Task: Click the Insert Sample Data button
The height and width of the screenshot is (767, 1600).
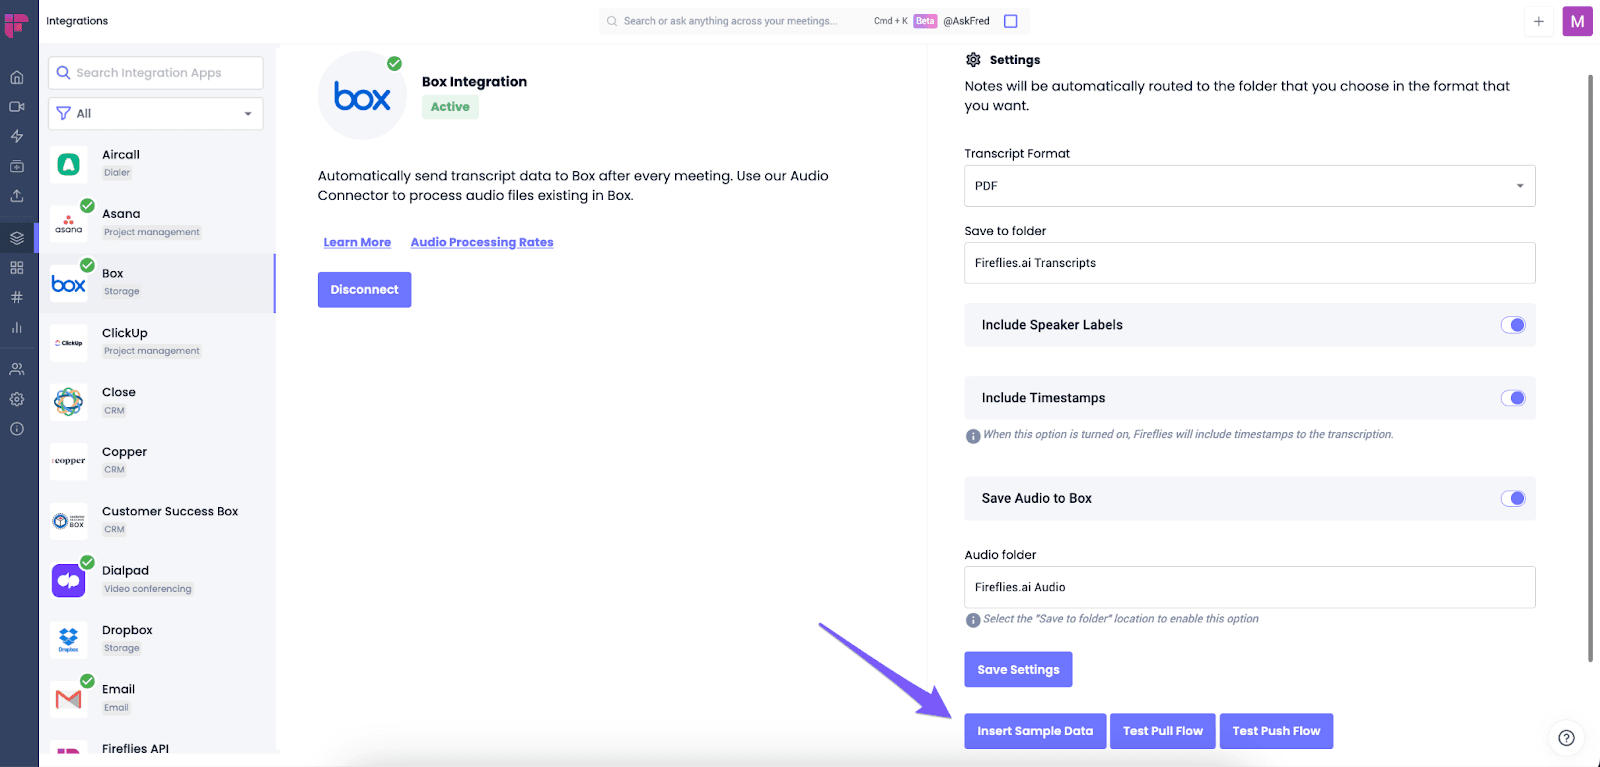Action: (1035, 731)
